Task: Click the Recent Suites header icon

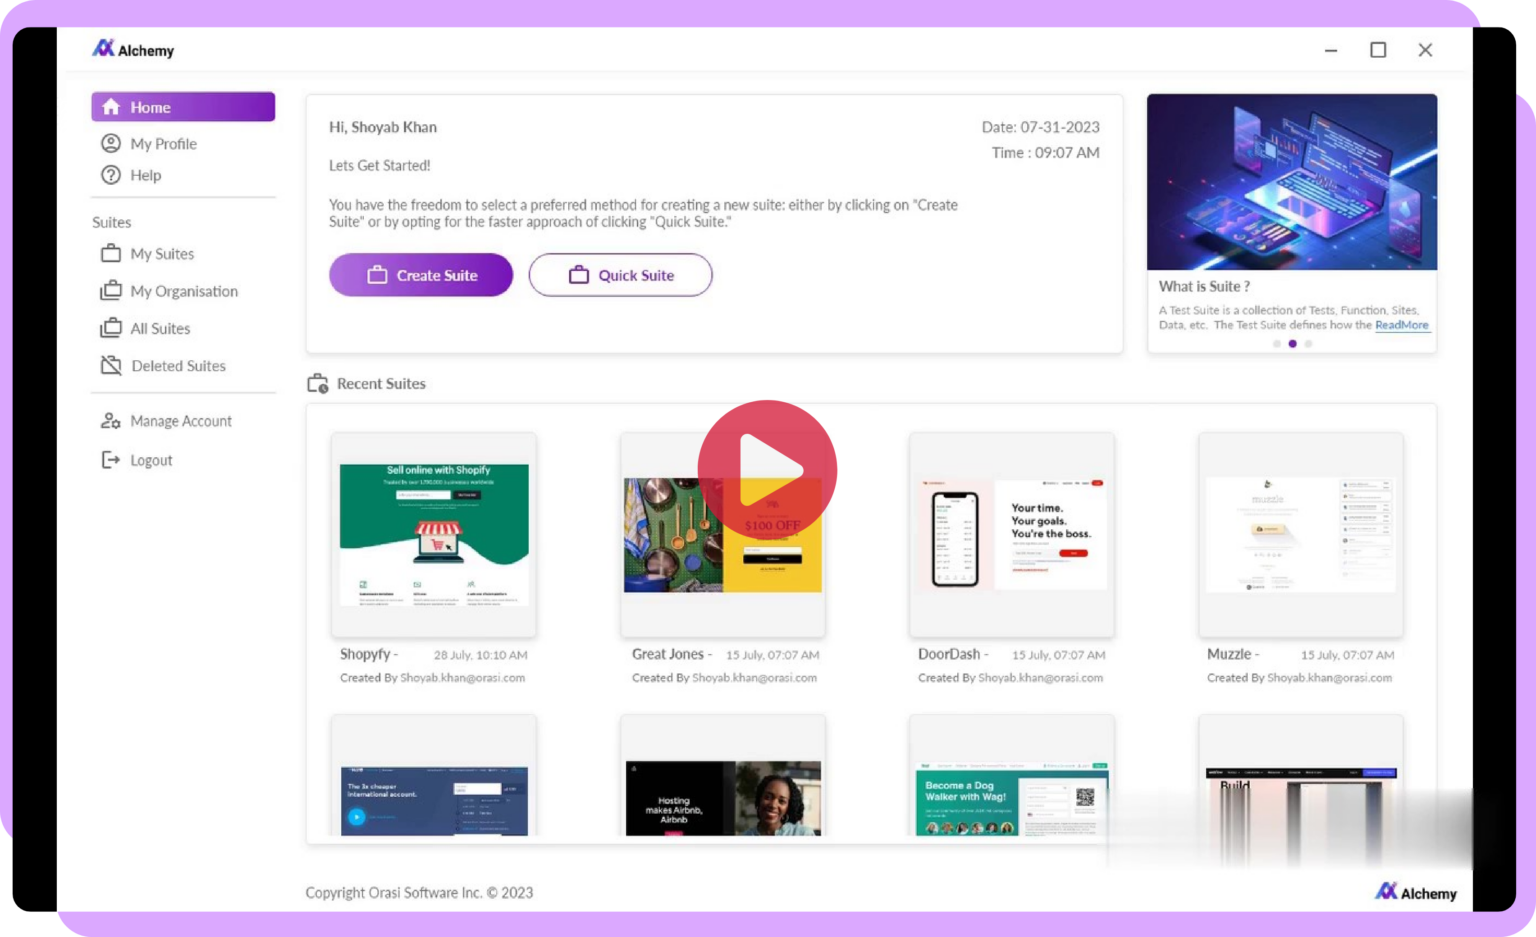Action: (x=318, y=383)
